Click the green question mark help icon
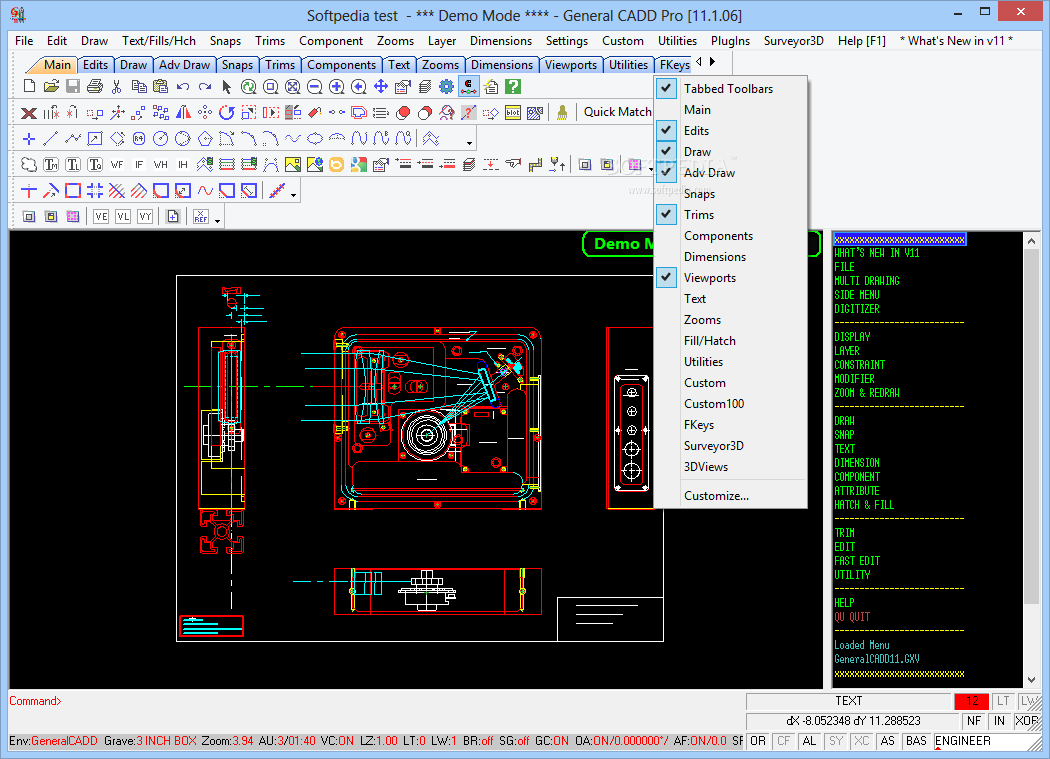Image resolution: width=1050 pixels, height=759 pixels. click(x=513, y=86)
